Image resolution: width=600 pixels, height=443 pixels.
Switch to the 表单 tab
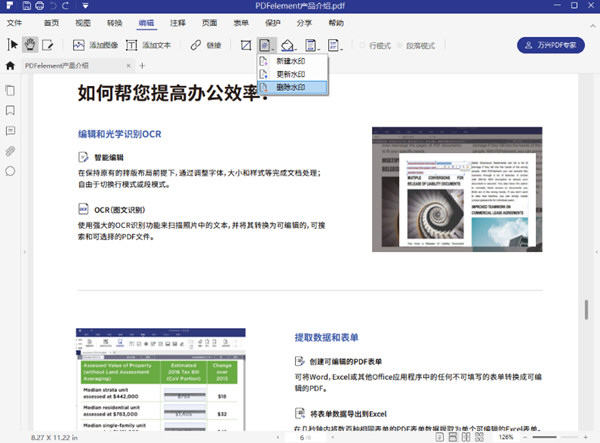coord(241,23)
